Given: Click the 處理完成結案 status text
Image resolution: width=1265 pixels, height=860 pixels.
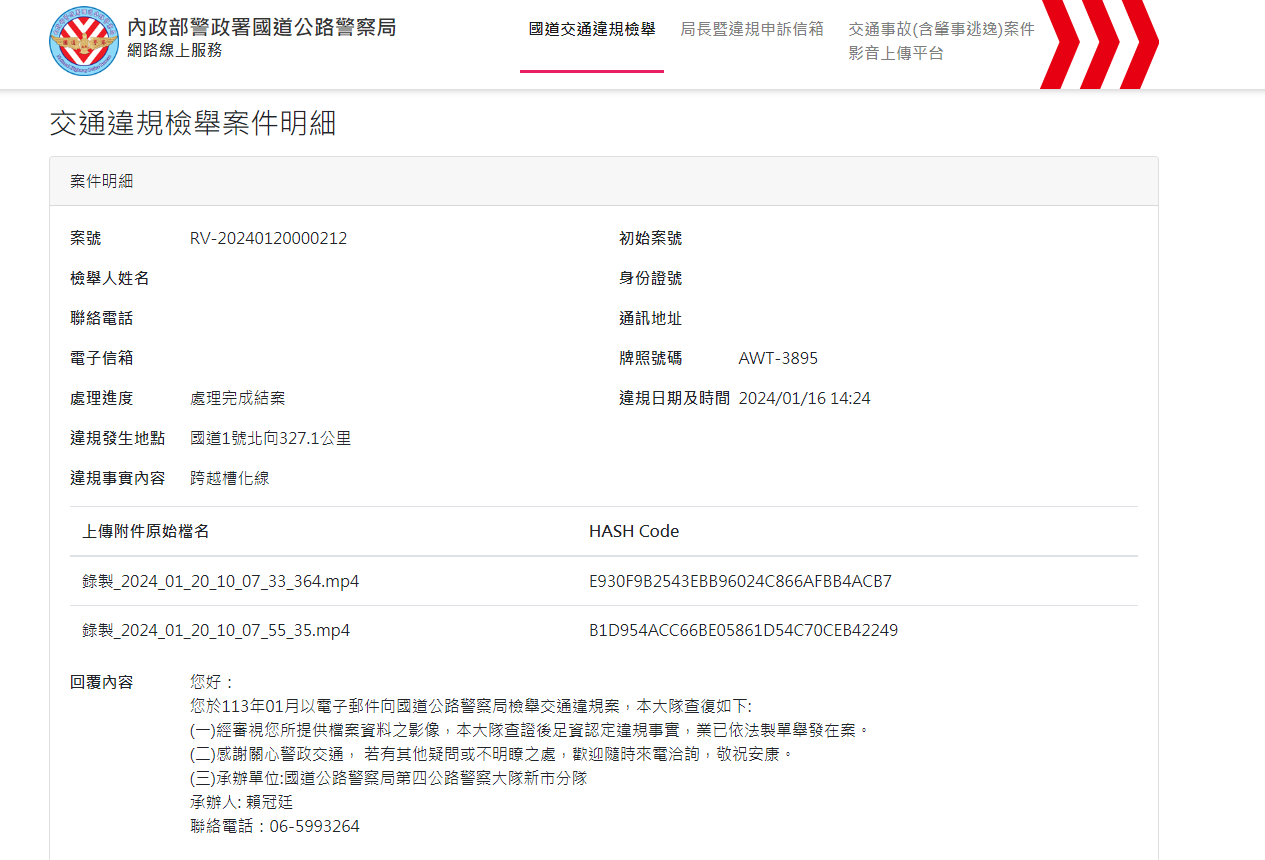Looking at the screenshot, I should [238, 398].
